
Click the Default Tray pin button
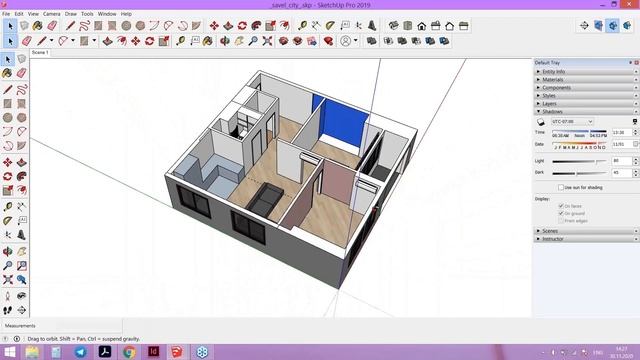(631, 62)
